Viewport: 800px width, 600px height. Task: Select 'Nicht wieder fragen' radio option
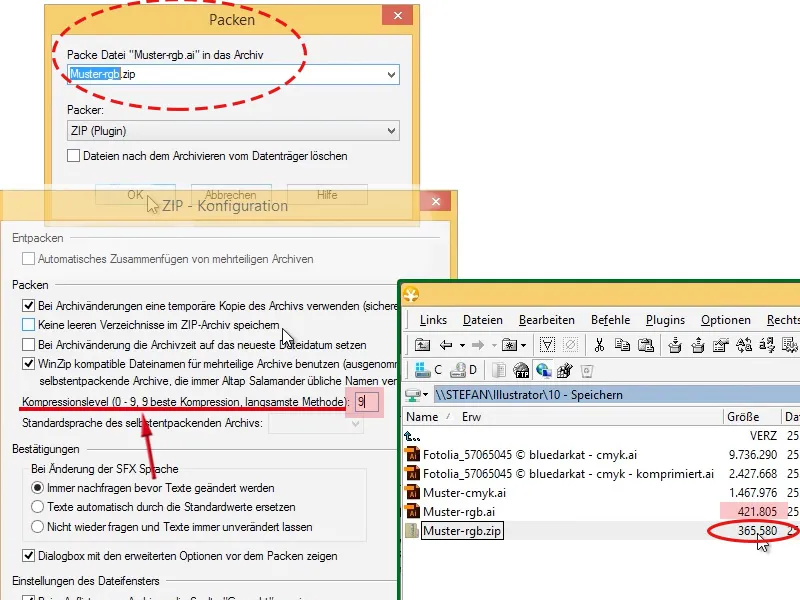37,527
